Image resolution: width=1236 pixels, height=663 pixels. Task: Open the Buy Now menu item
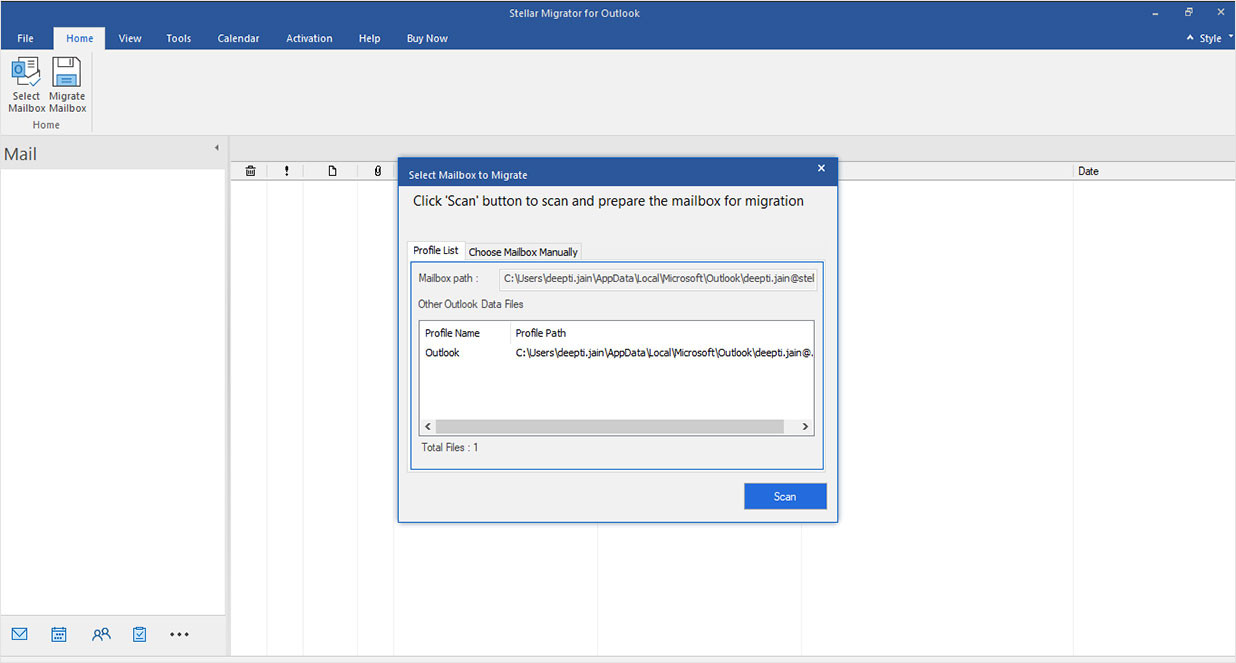[x=427, y=38]
